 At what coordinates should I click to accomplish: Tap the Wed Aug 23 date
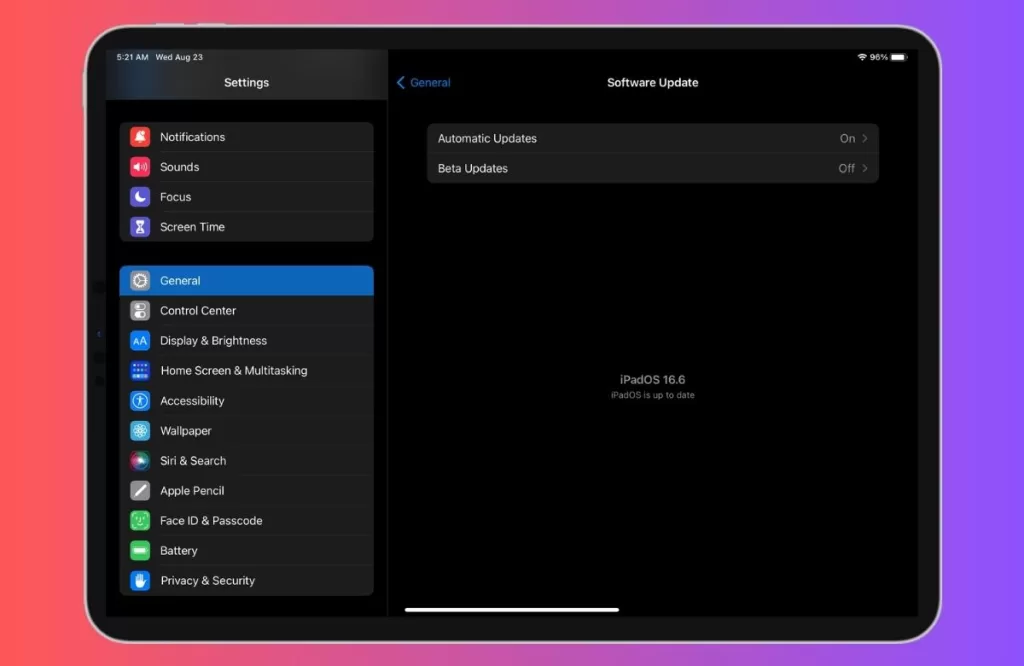[x=179, y=57]
